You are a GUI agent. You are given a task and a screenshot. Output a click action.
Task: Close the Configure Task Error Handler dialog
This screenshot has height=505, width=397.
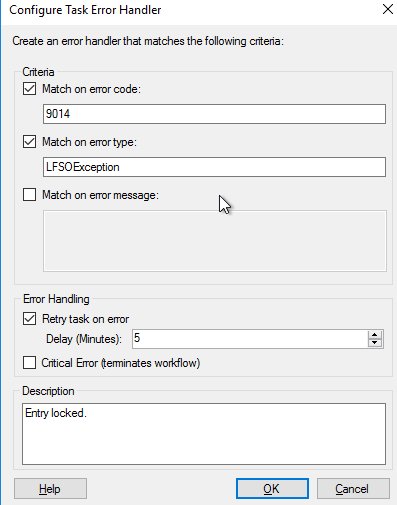pyautogui.click(x=388, y=9)
